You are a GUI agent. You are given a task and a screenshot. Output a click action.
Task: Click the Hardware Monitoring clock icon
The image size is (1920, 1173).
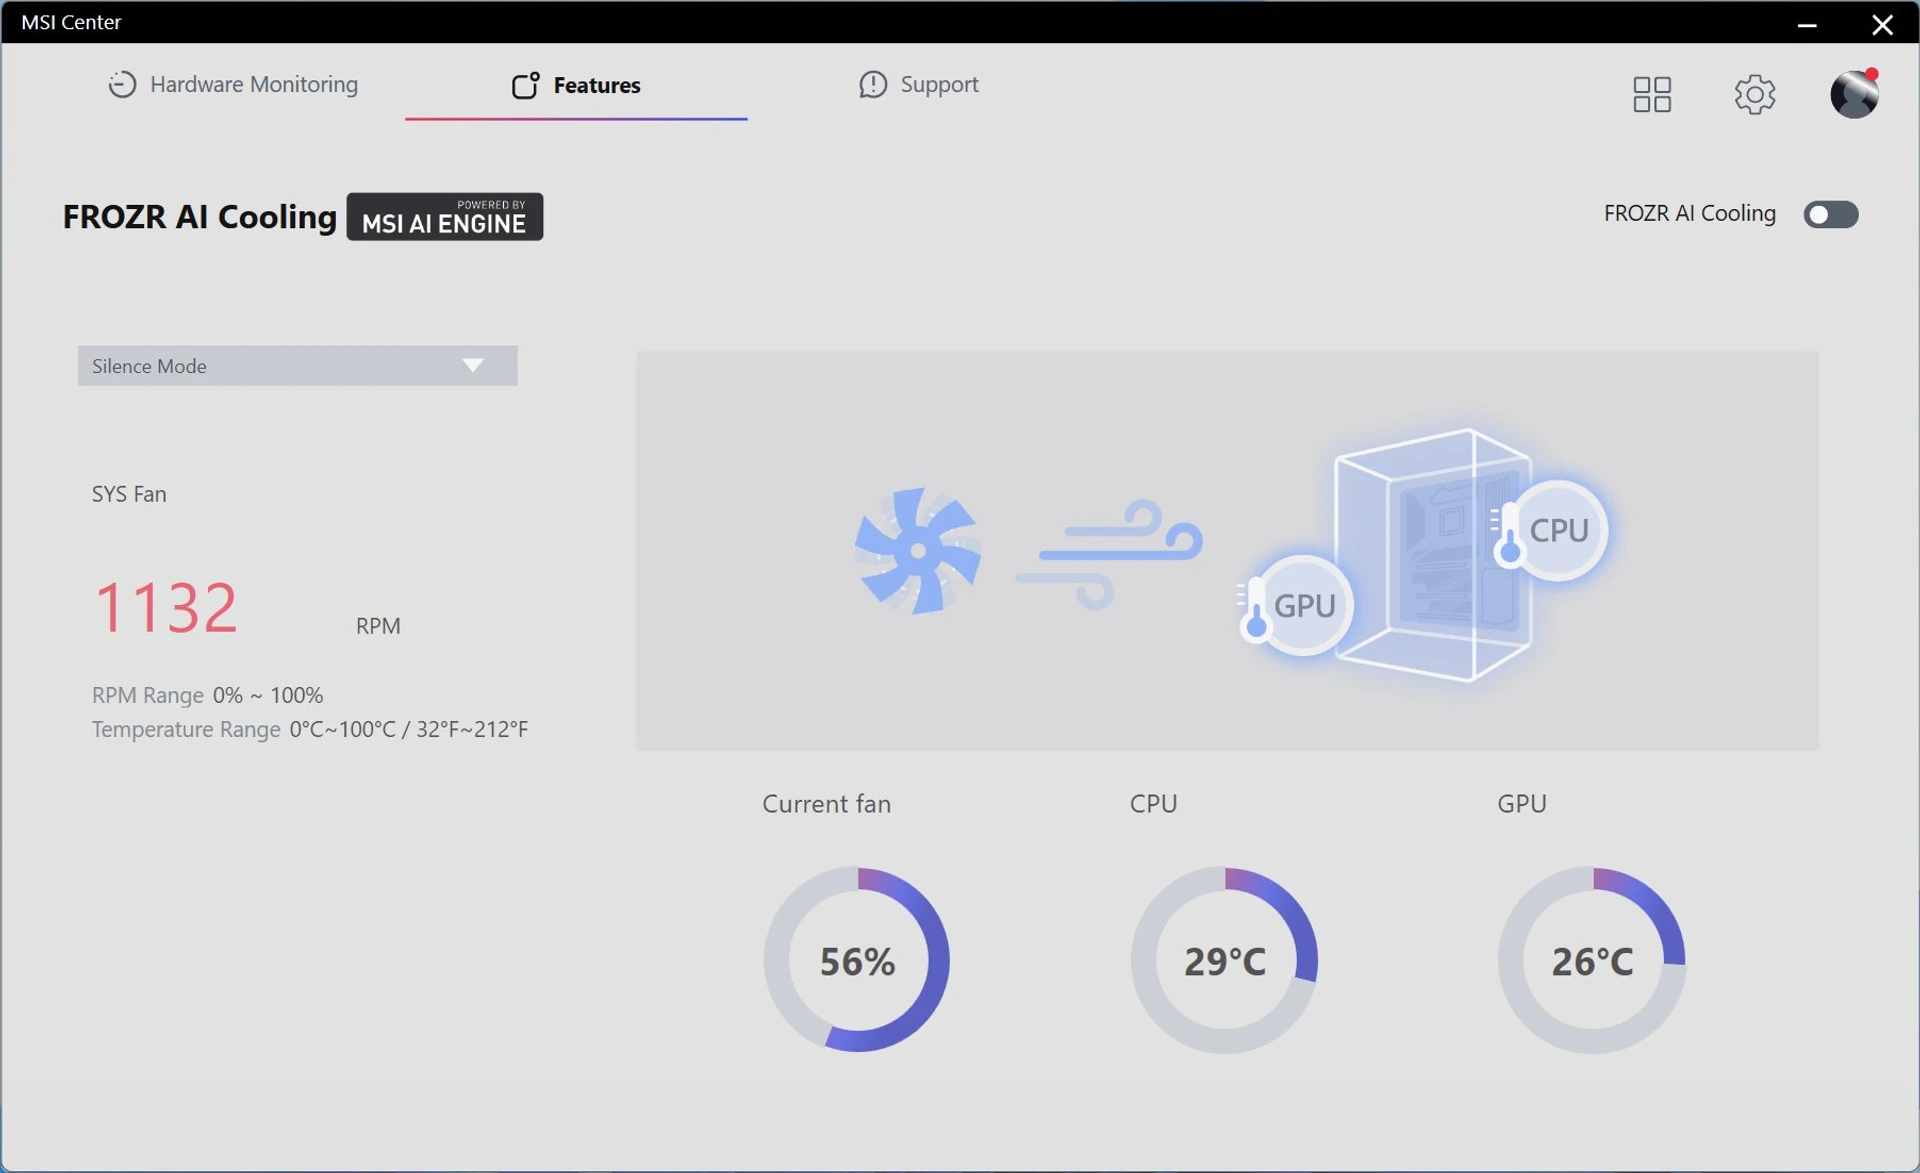(x=122, y=84)
